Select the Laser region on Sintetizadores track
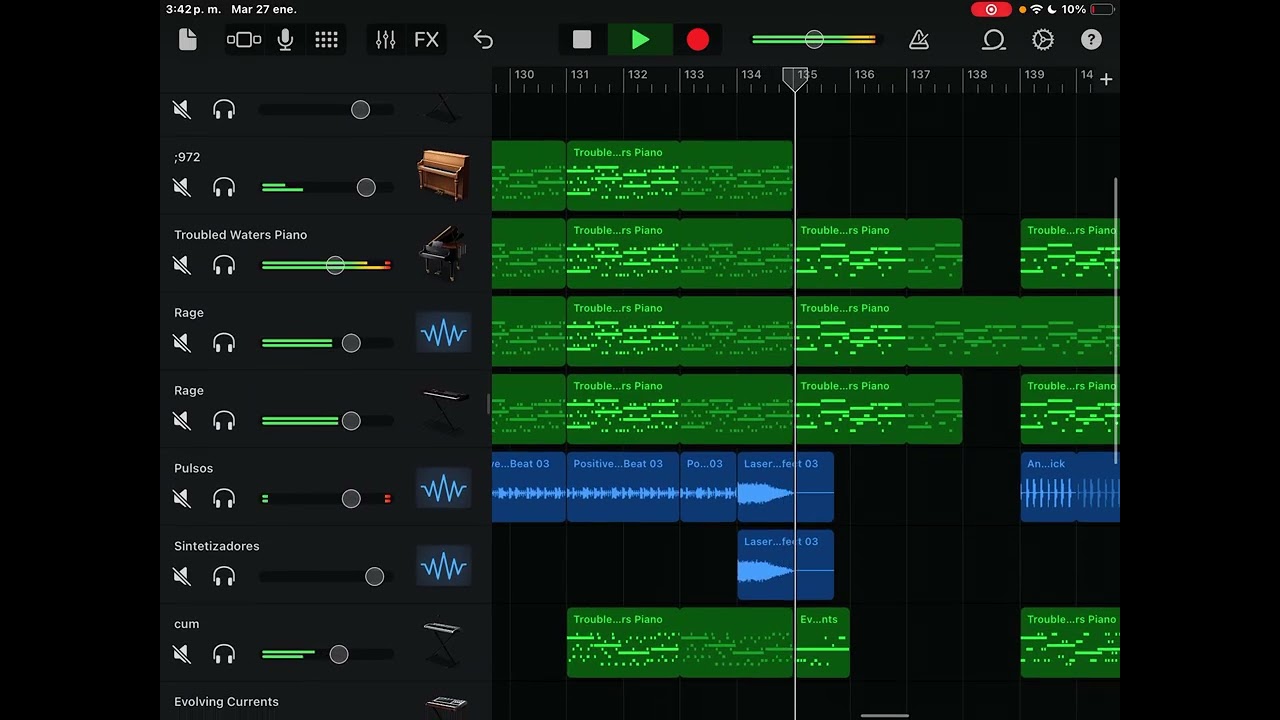 coord(785,565)
